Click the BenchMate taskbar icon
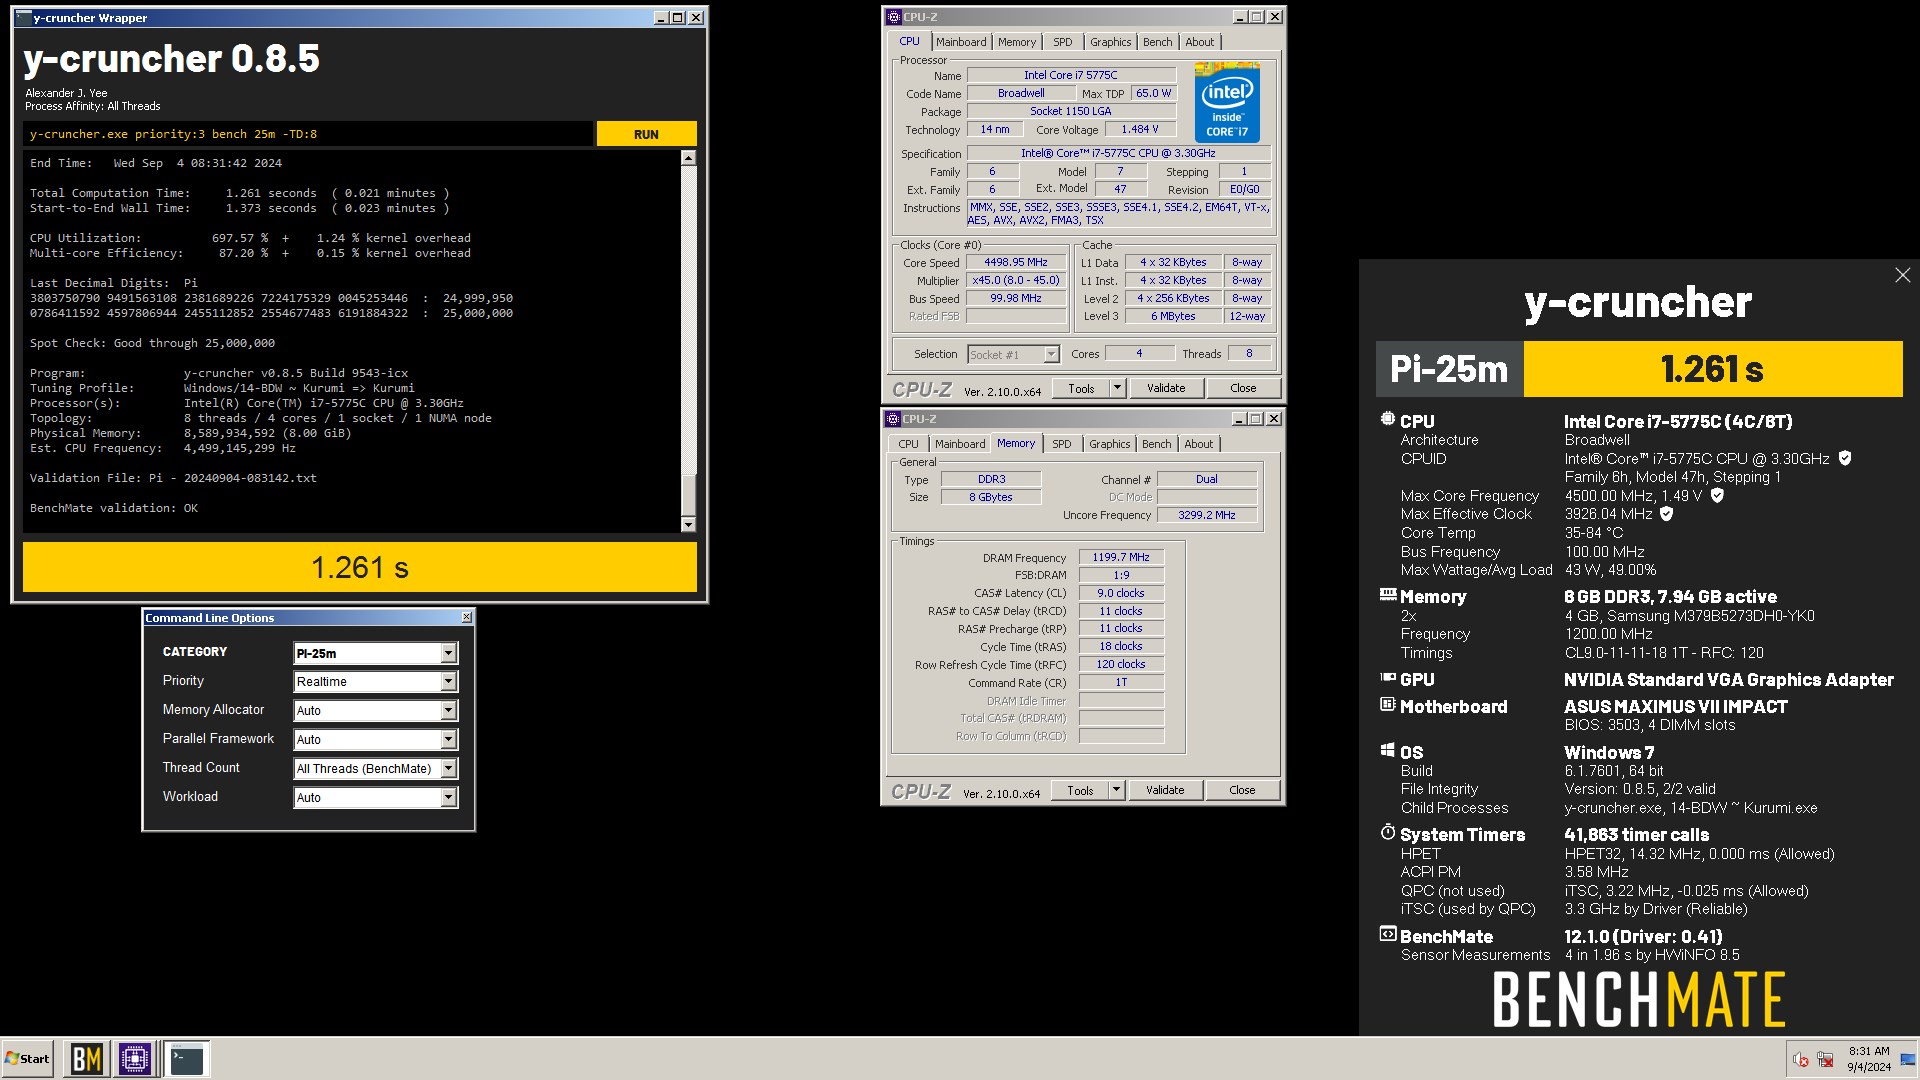Screen dimensions: 1920x1080 (87, 1058)
